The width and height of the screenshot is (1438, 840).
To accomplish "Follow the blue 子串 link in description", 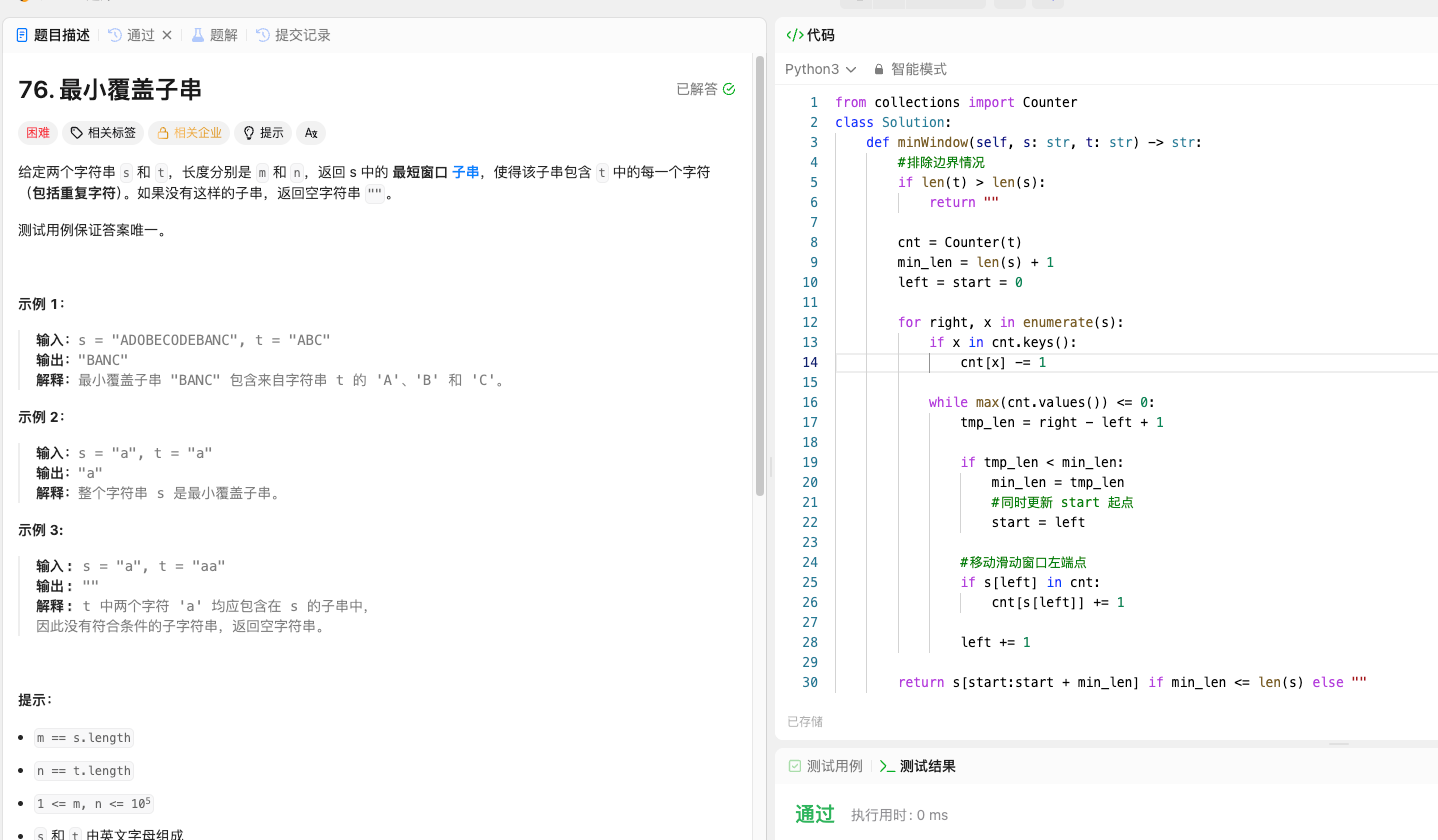I will pos(465,172).
